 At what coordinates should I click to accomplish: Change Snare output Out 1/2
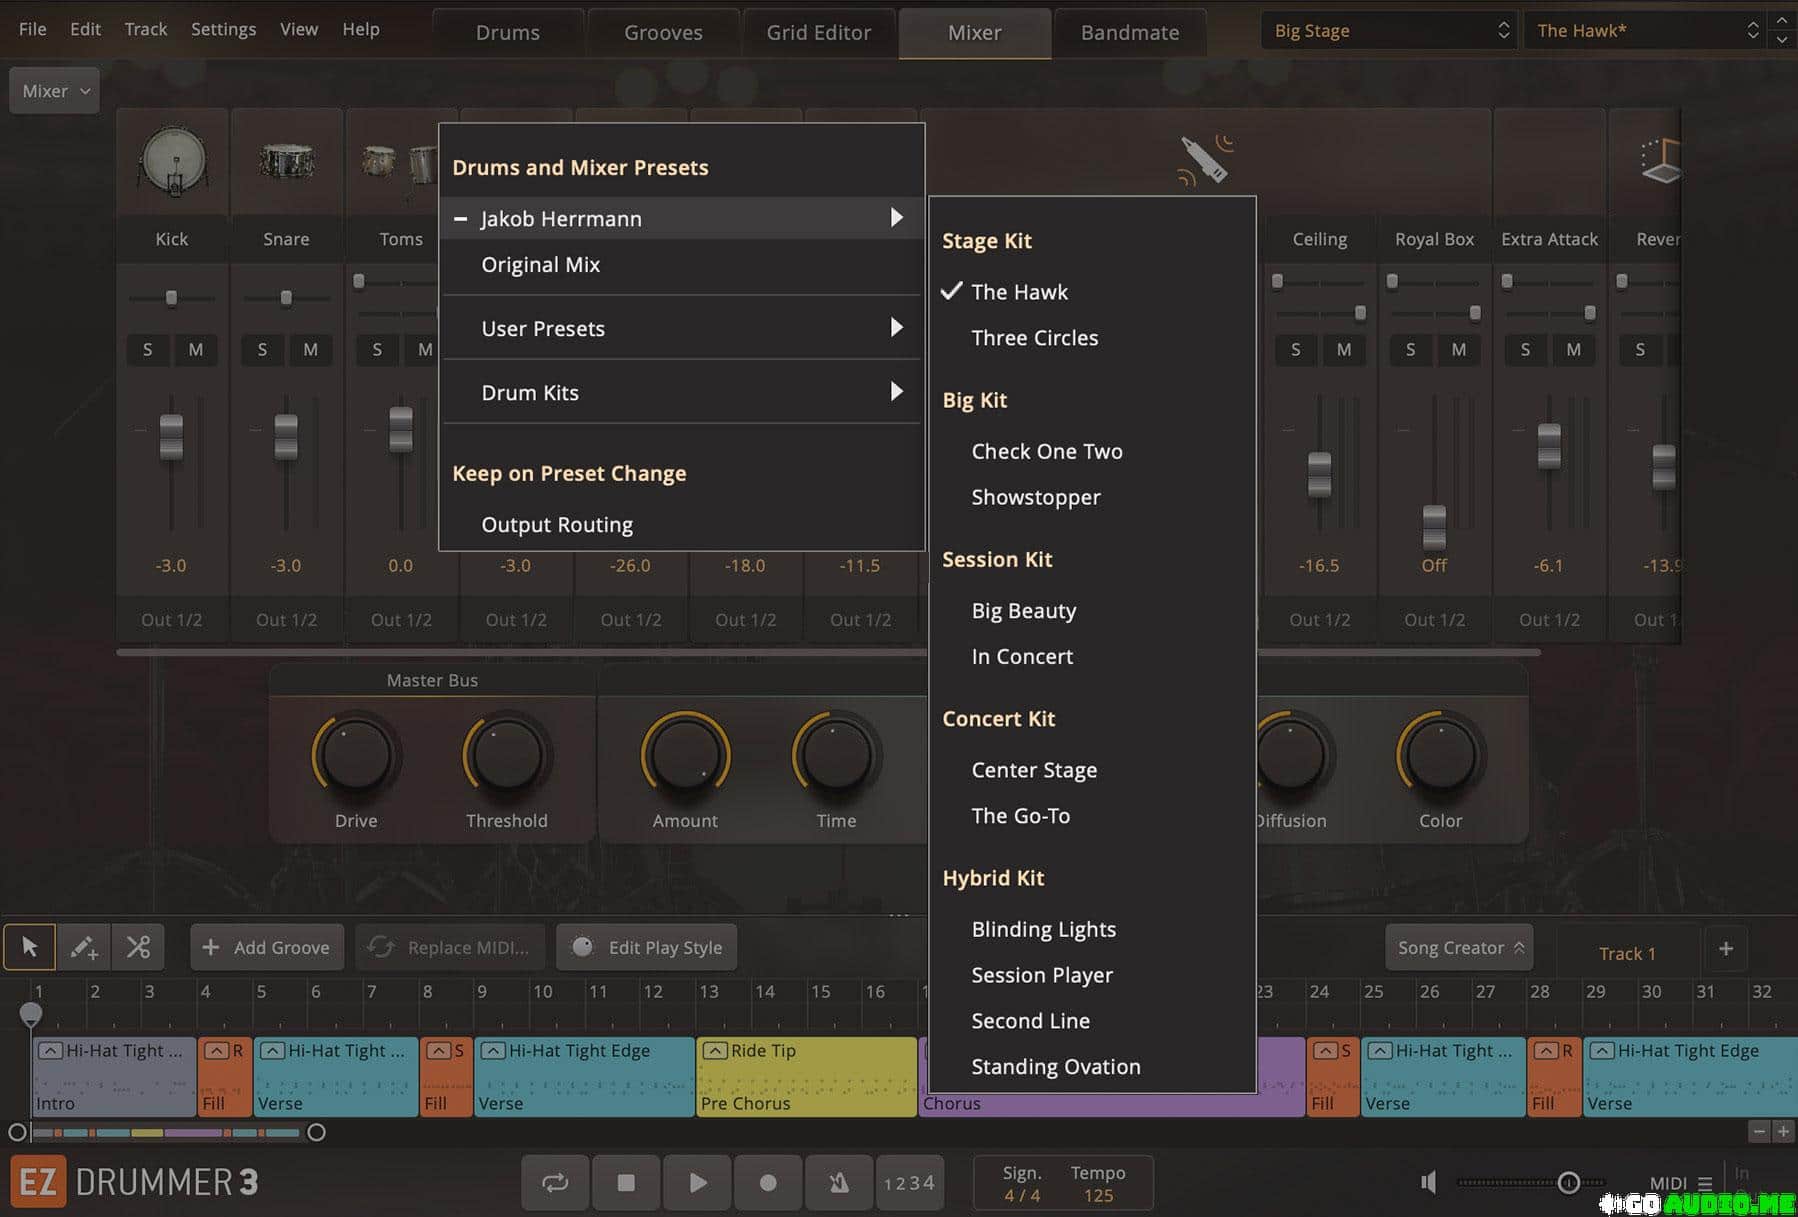(286, 620)
